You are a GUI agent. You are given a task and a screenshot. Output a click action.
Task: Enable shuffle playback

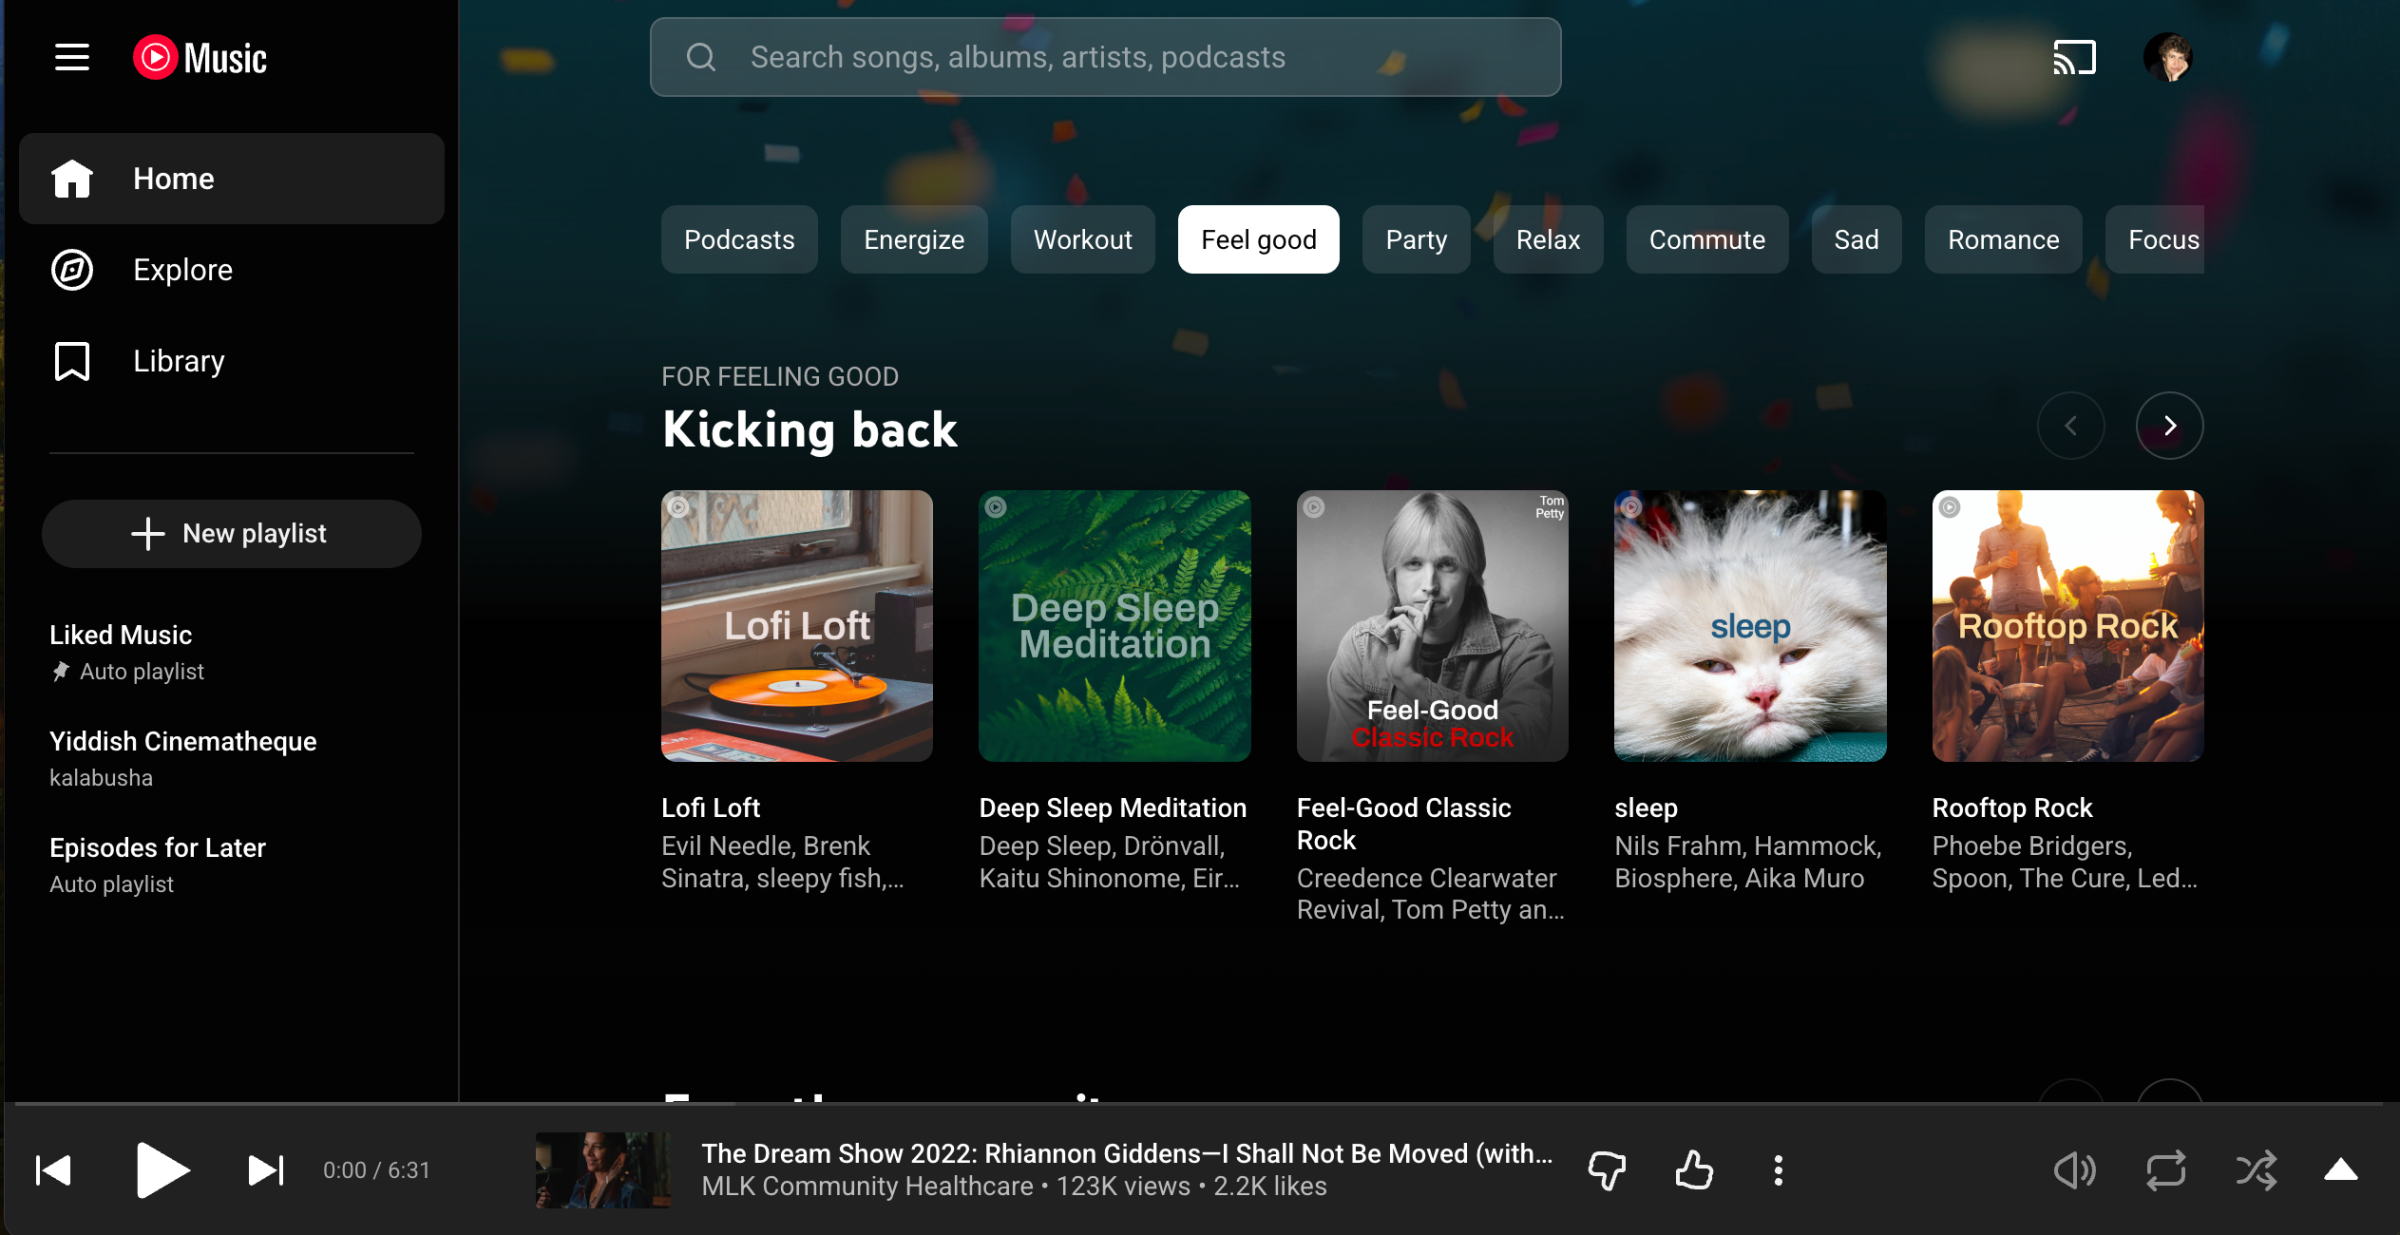coord(2257,1169)
